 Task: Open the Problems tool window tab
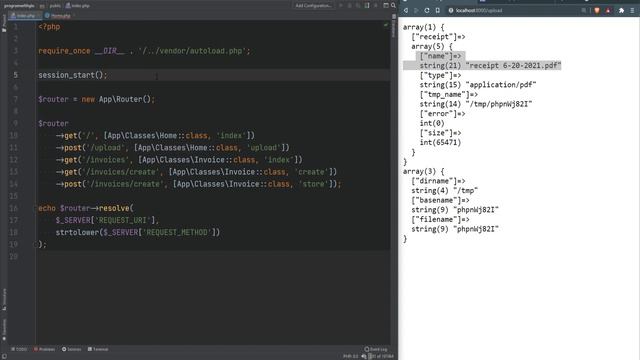tap(44, 349)
